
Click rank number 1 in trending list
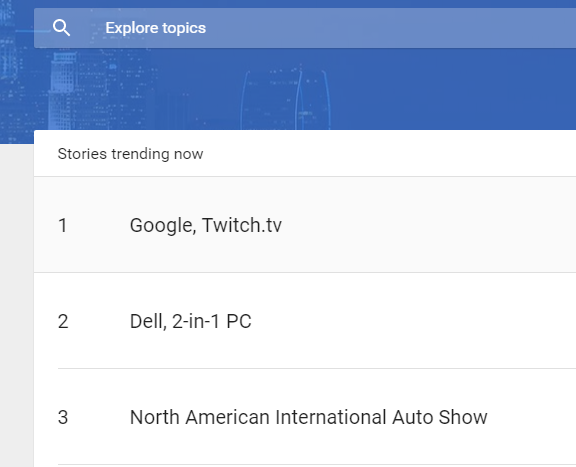pyautogui.click(x=63, y=225)
